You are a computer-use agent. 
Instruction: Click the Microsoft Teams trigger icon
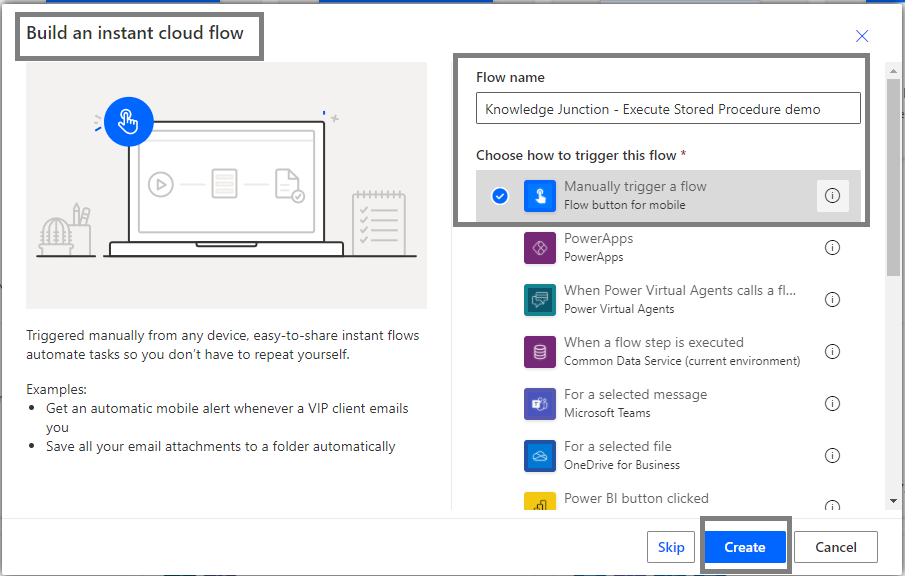coord(540,403)
